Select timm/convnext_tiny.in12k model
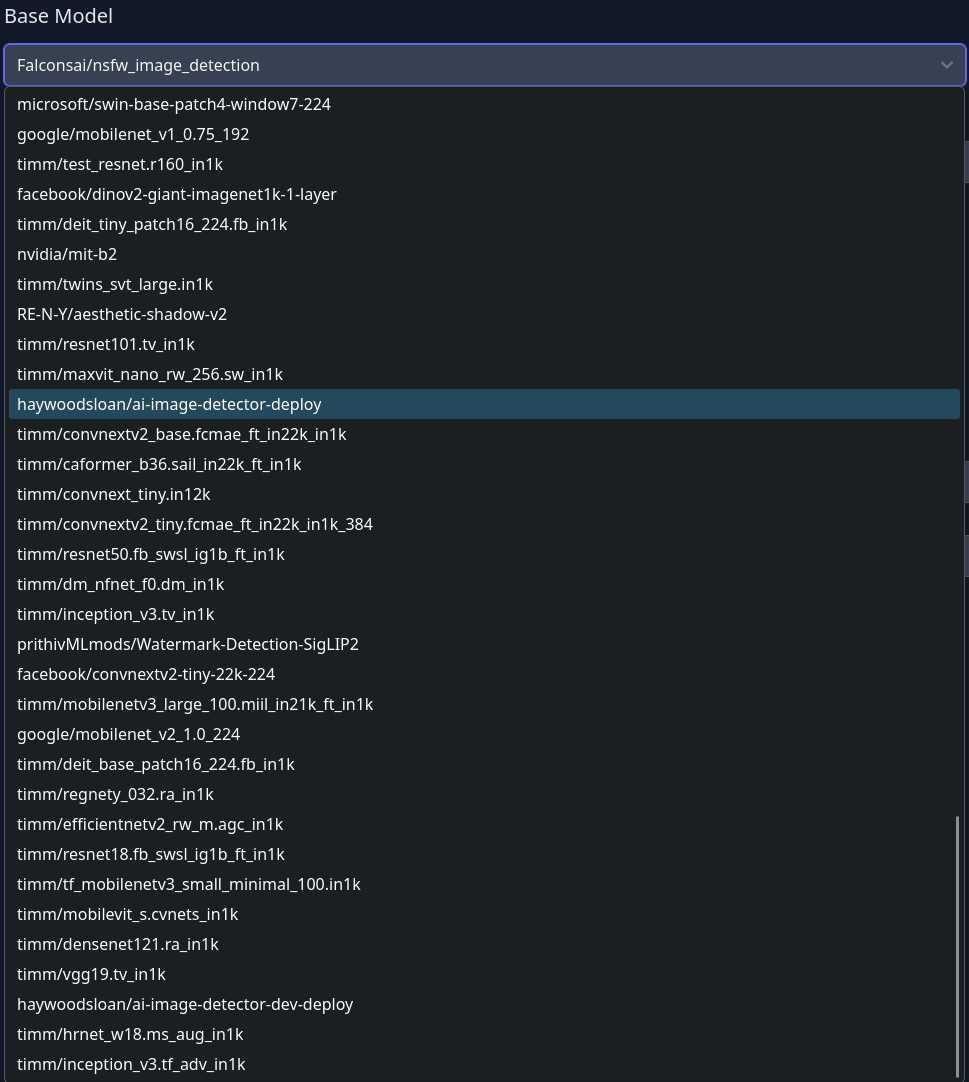 484,494
